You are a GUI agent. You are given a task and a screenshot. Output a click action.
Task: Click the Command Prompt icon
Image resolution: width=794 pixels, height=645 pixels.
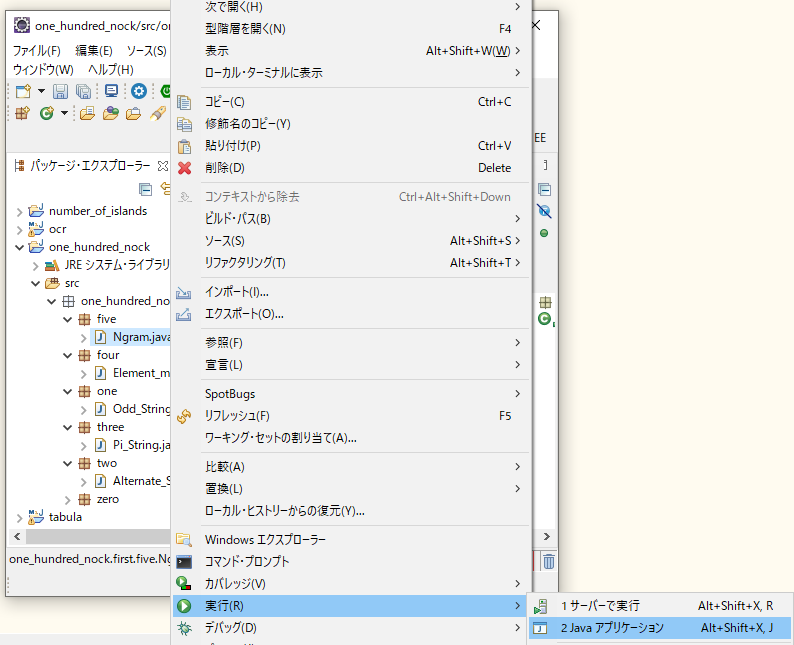tap(184, 562)
